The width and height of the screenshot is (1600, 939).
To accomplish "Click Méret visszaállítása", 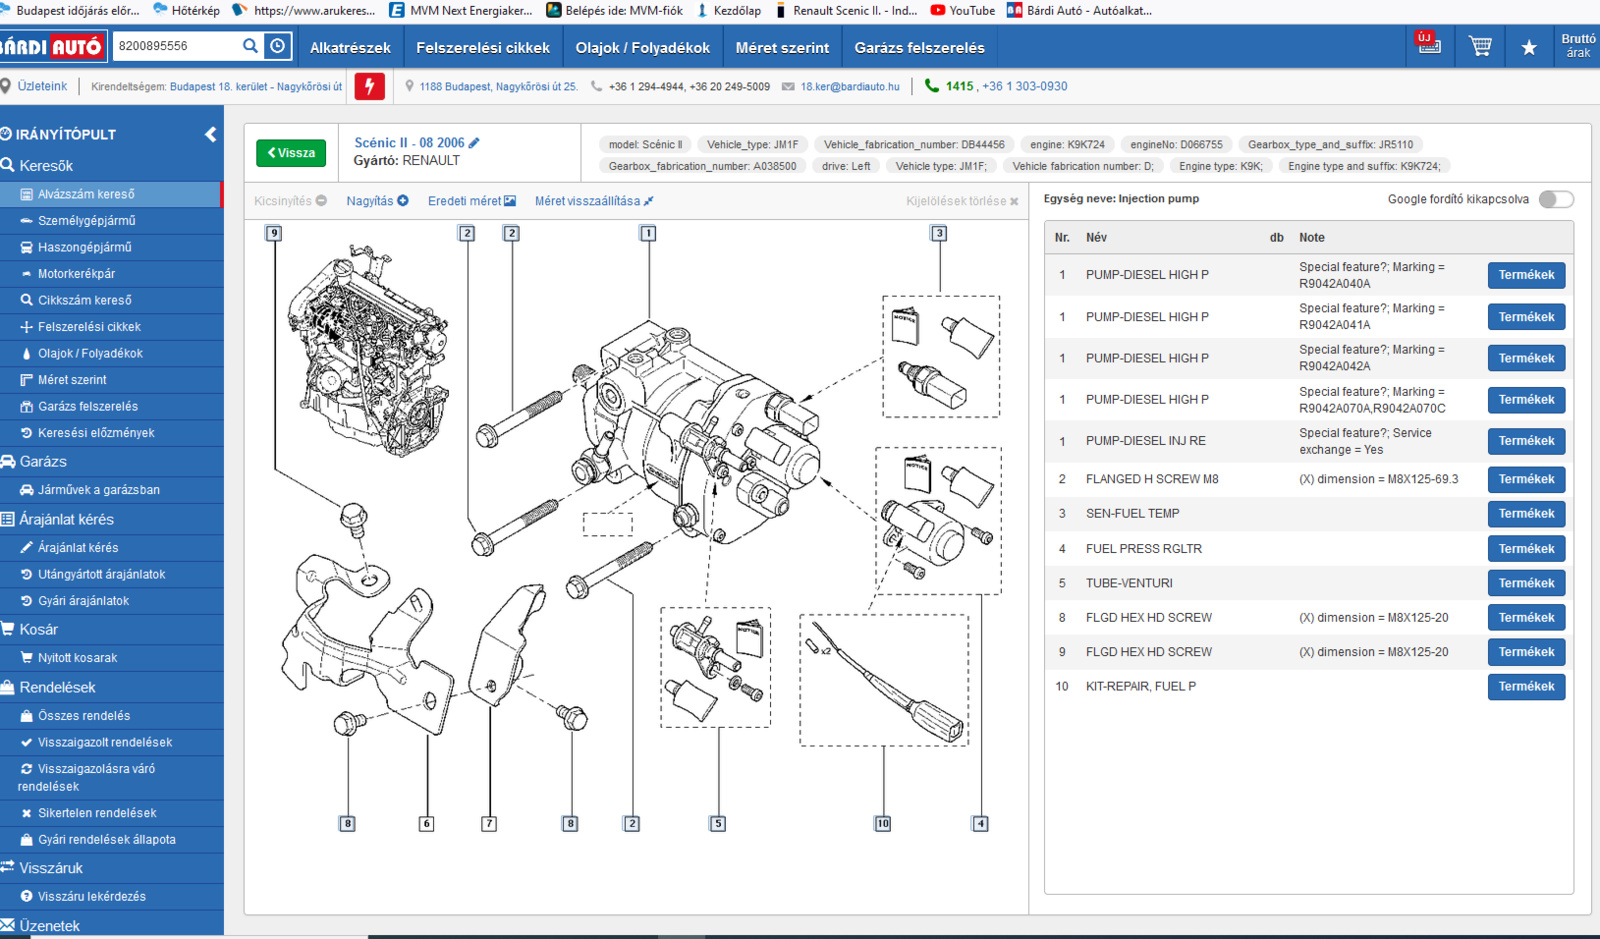I will [x=594, y=201].
